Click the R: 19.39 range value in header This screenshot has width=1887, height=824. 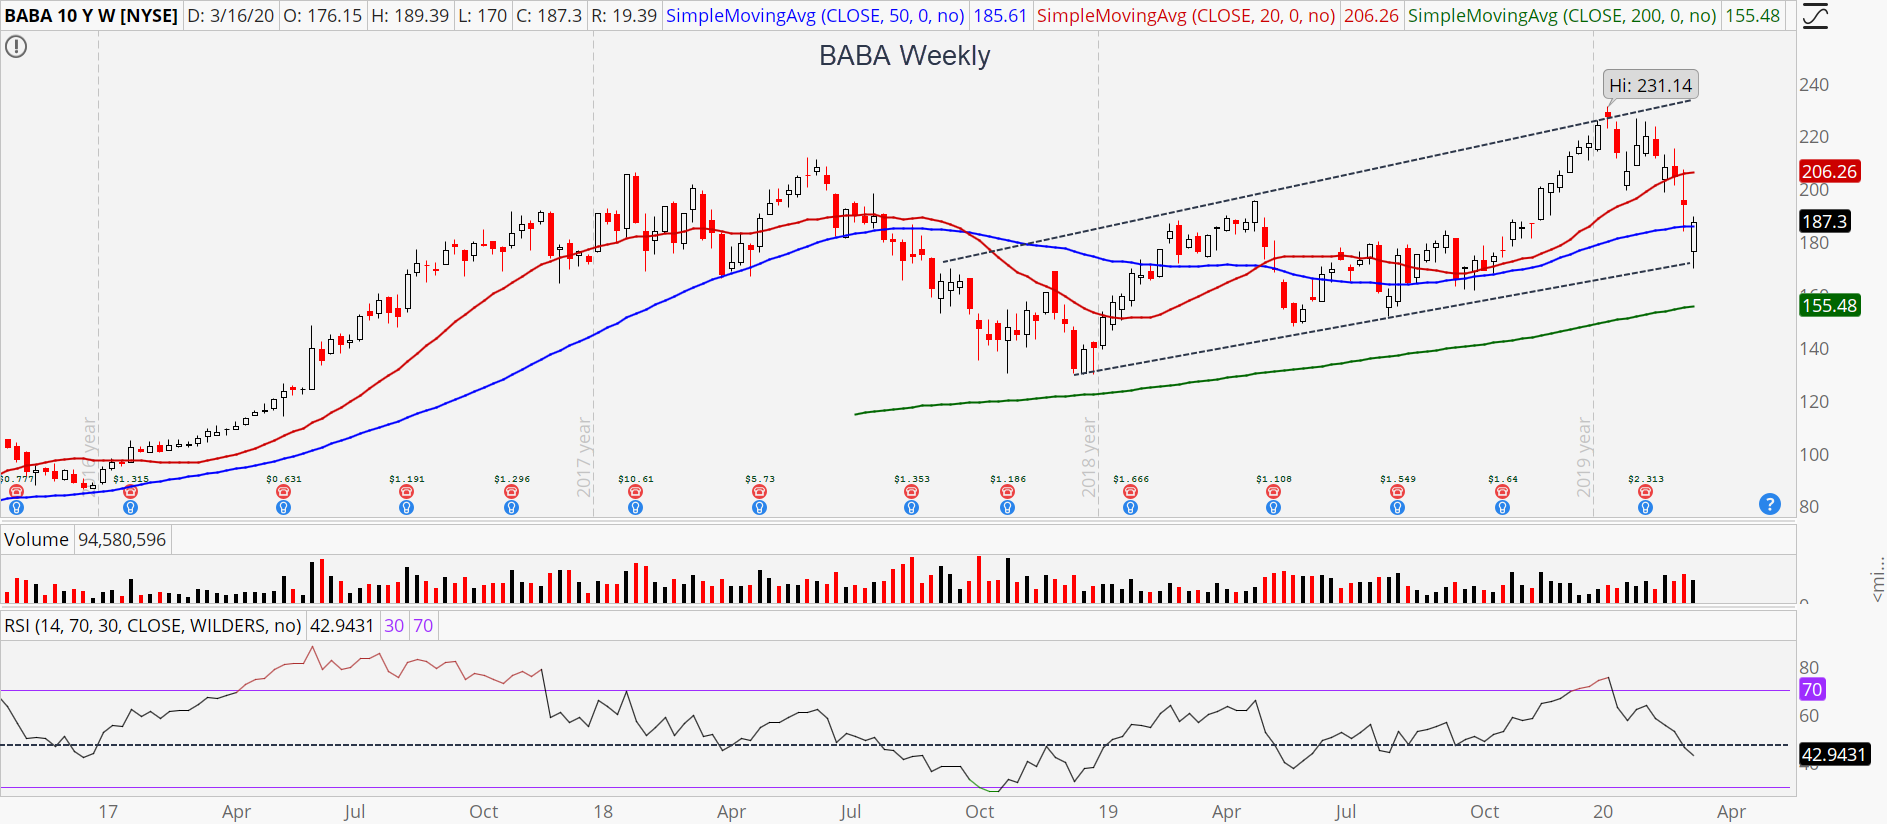pos(624,16)
